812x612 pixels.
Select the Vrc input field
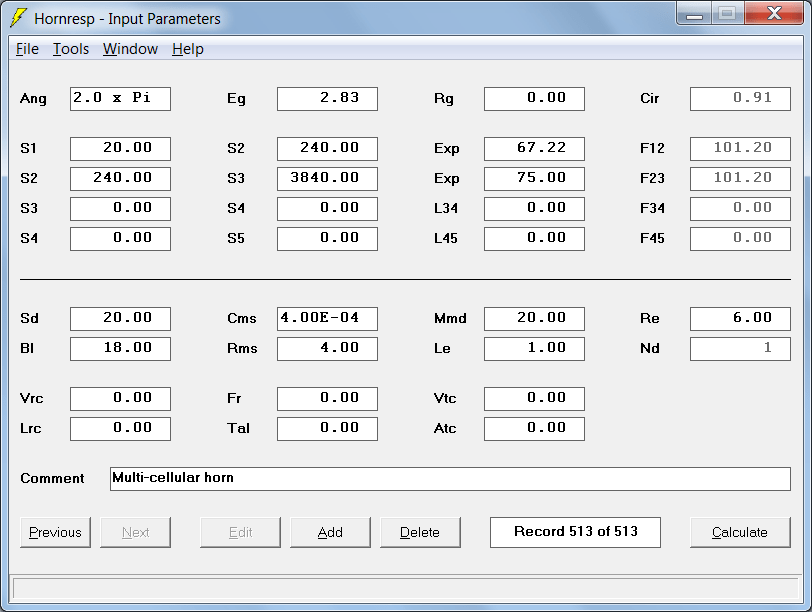[120, 399]
